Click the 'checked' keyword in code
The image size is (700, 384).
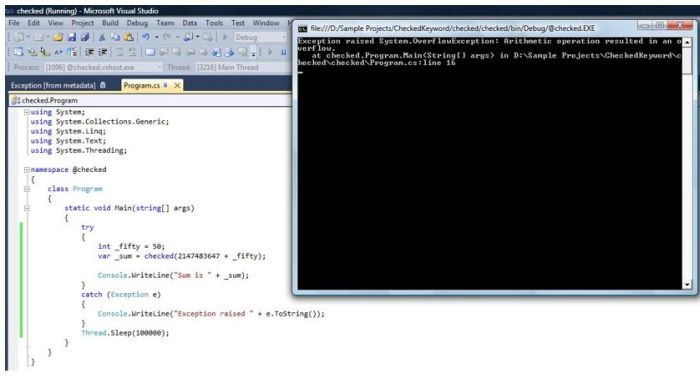click(159, 256)
